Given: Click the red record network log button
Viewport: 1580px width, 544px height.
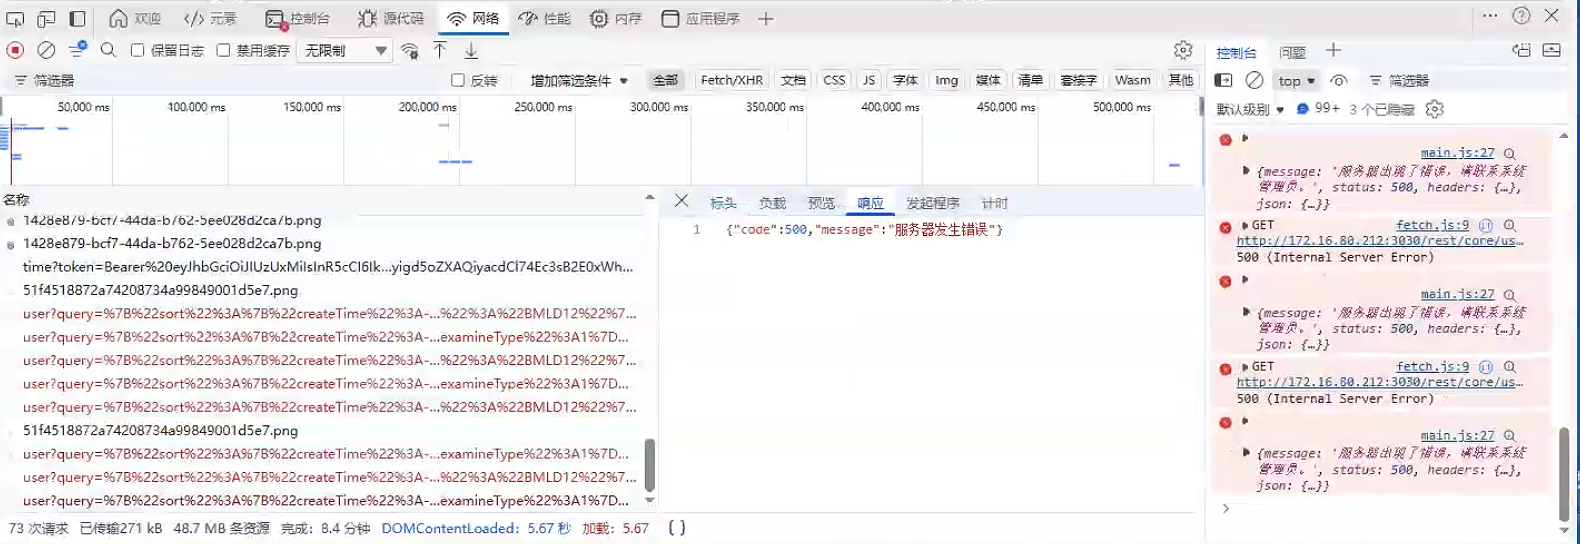Looking at the screenshot, I should tap(15, 50).
